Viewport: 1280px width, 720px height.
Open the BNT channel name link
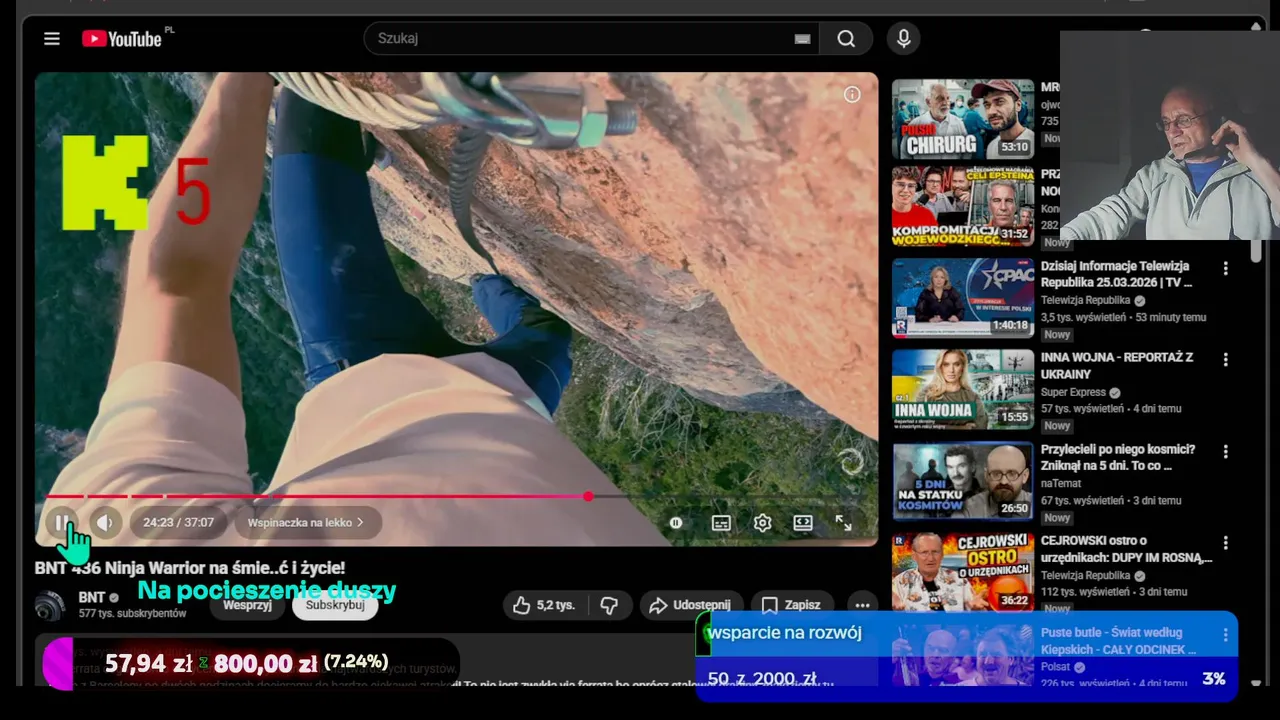(x=91, y=598)
